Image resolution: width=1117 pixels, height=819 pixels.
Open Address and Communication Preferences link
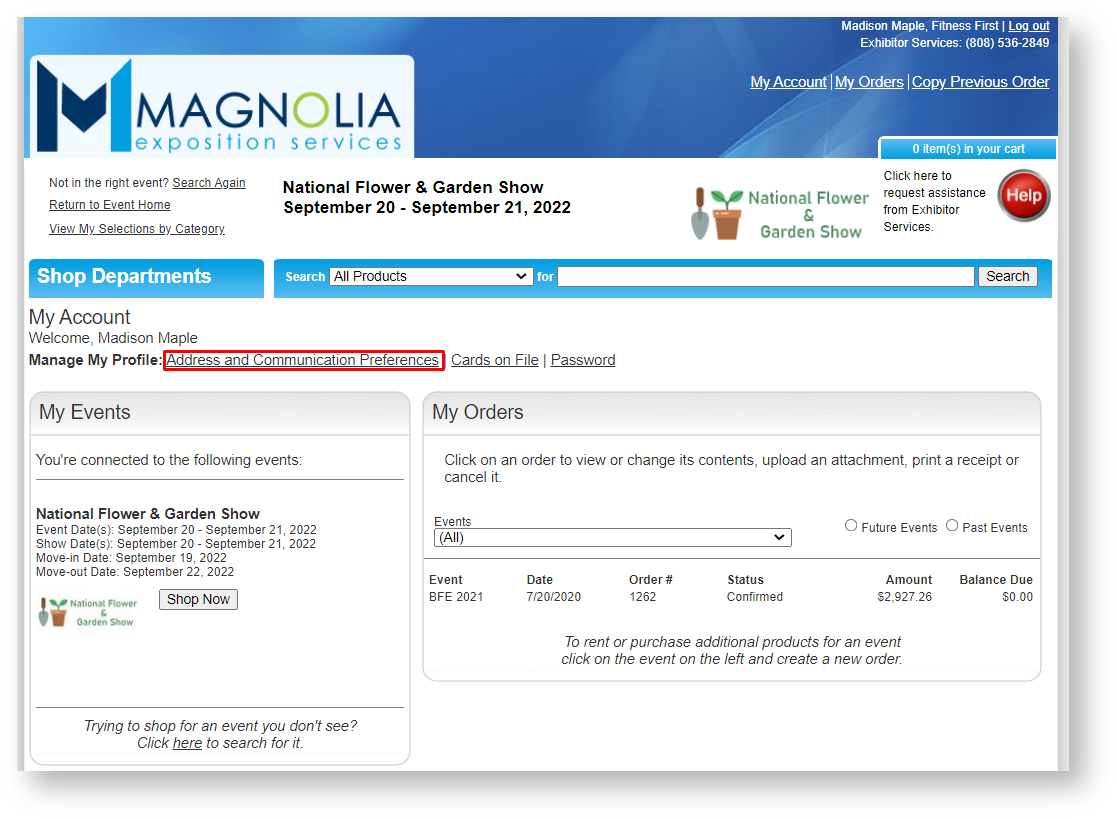click(x=302, y=360)
